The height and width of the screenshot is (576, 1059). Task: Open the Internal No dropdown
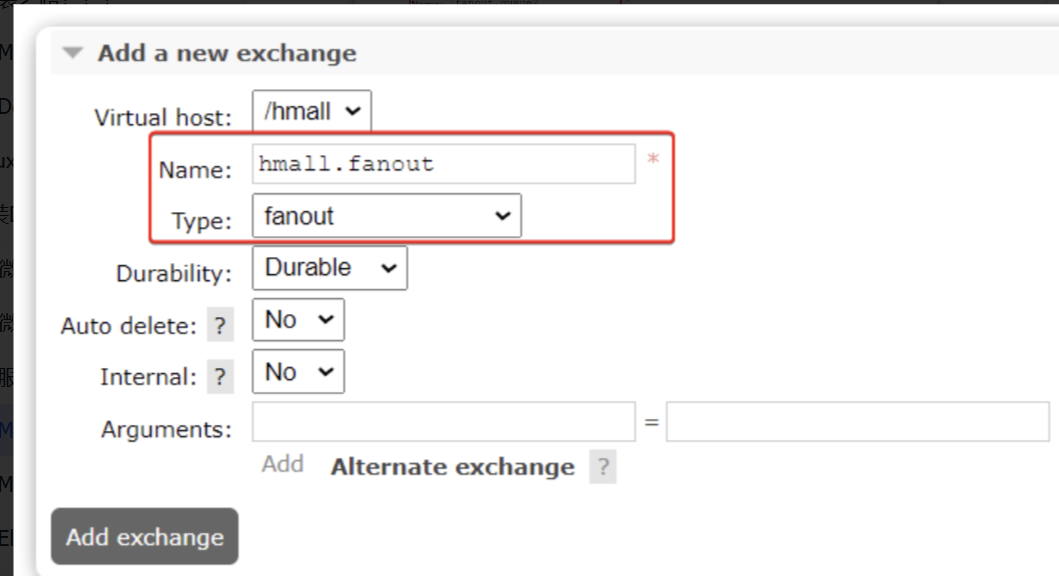(x=297, y=372)
